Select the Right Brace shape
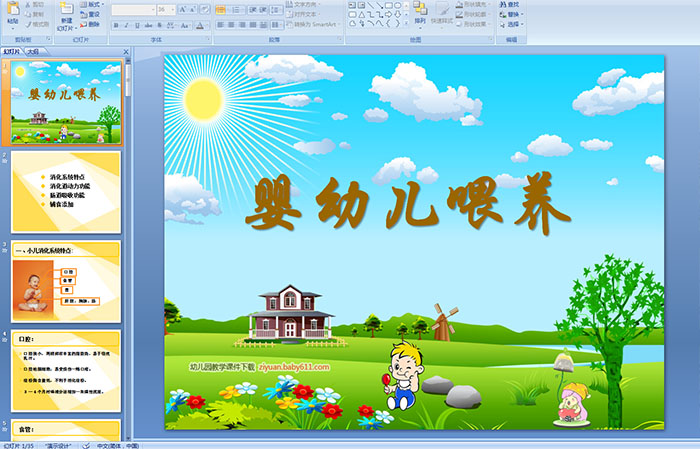 point(398,23)
